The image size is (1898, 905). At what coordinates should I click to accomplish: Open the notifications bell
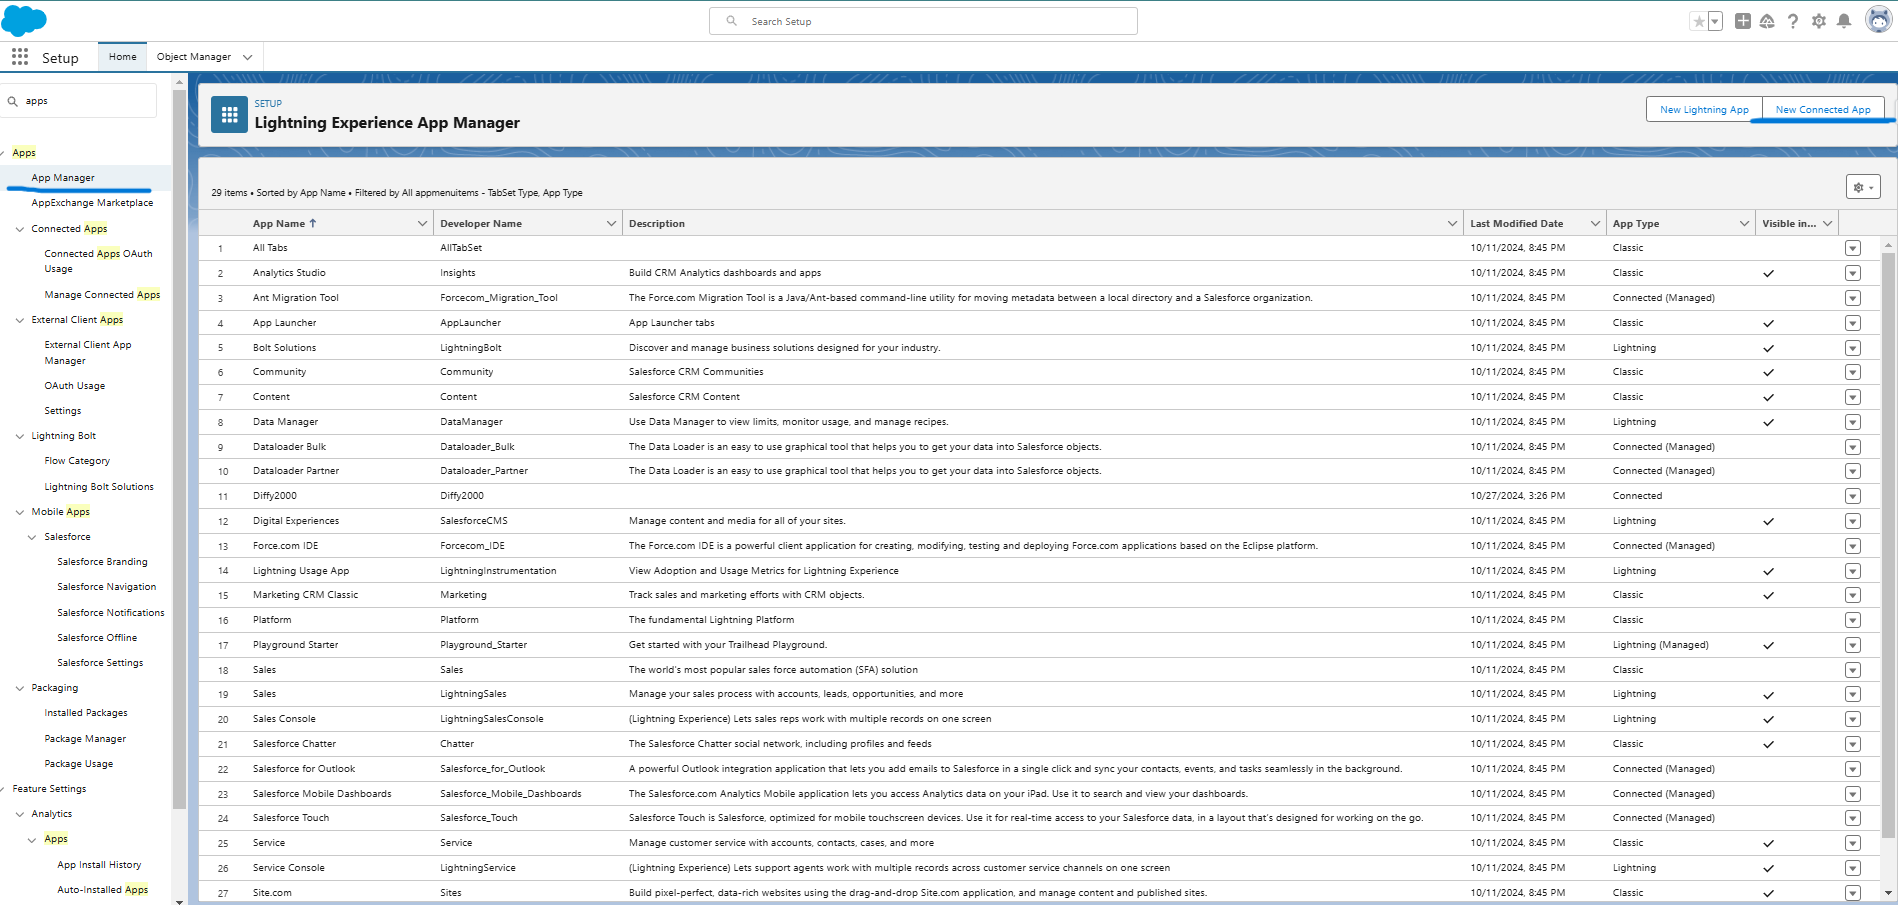coord(1844,21)
